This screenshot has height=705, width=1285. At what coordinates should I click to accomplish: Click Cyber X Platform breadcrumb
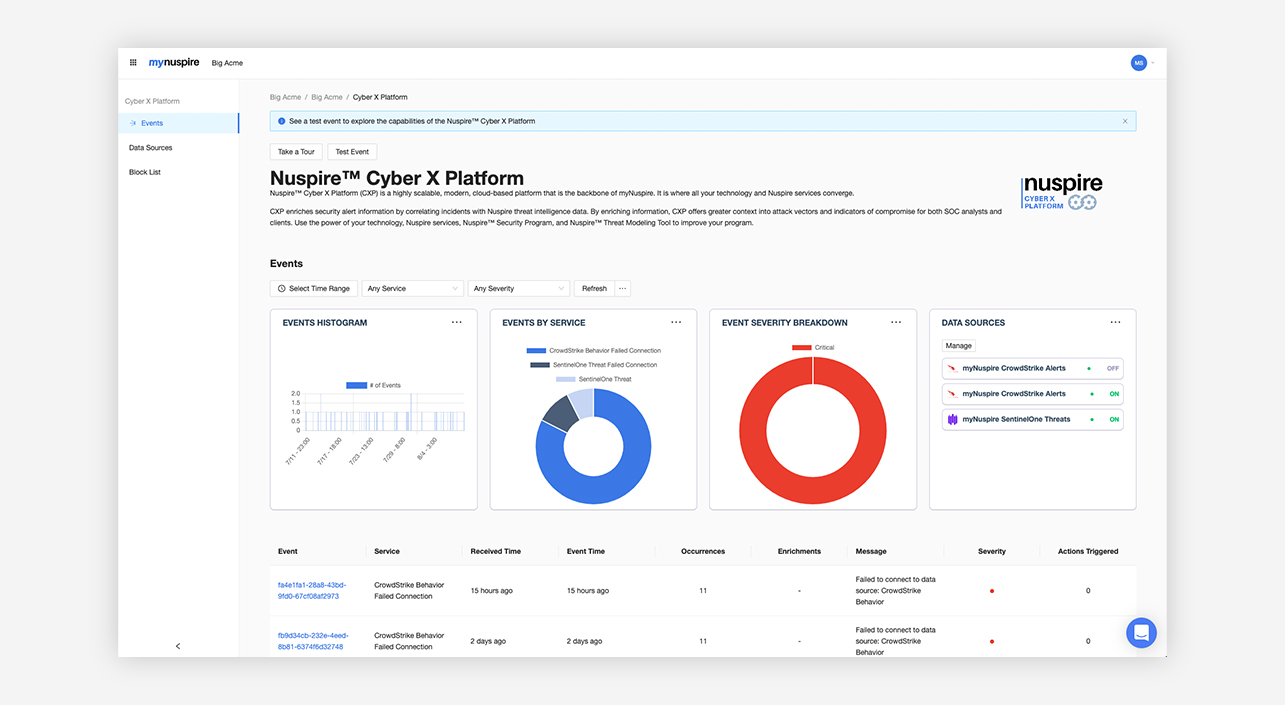(x=380, y=97)
